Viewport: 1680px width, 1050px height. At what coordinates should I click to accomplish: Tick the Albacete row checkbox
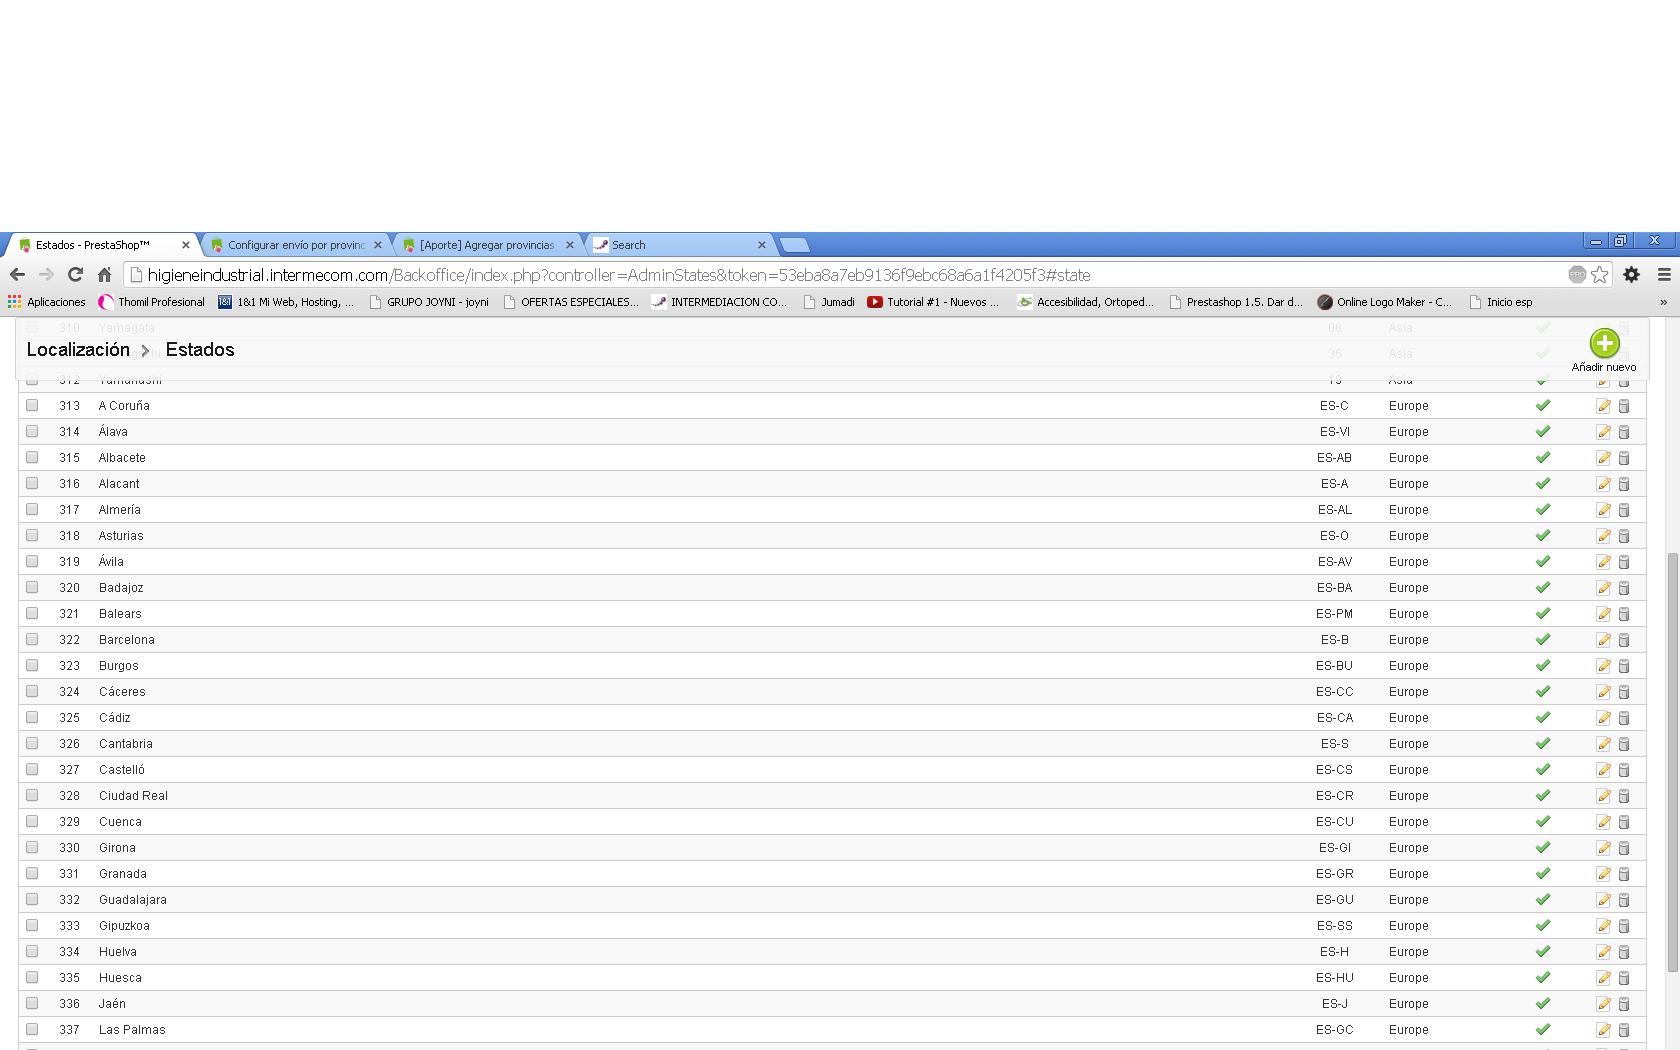(32, 457)
